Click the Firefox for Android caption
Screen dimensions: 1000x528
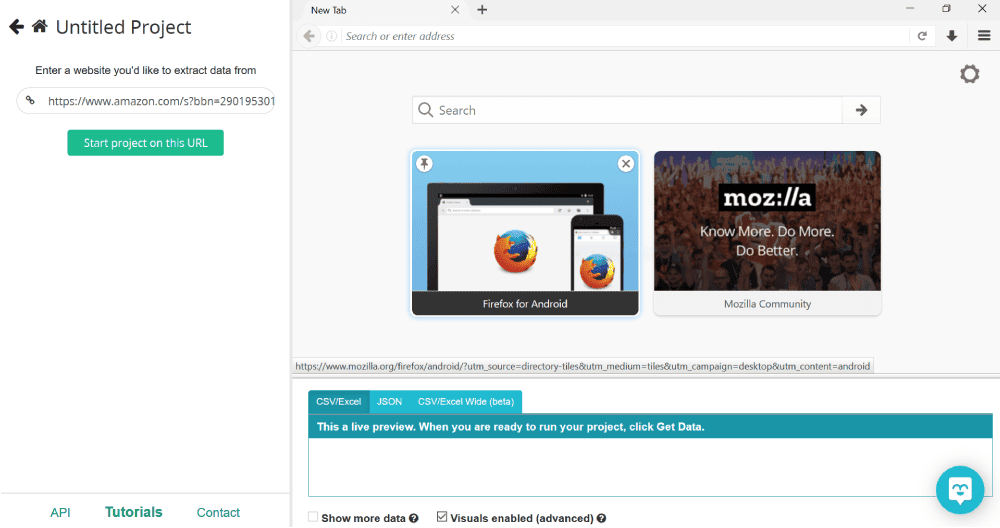[x=525, y=304]
